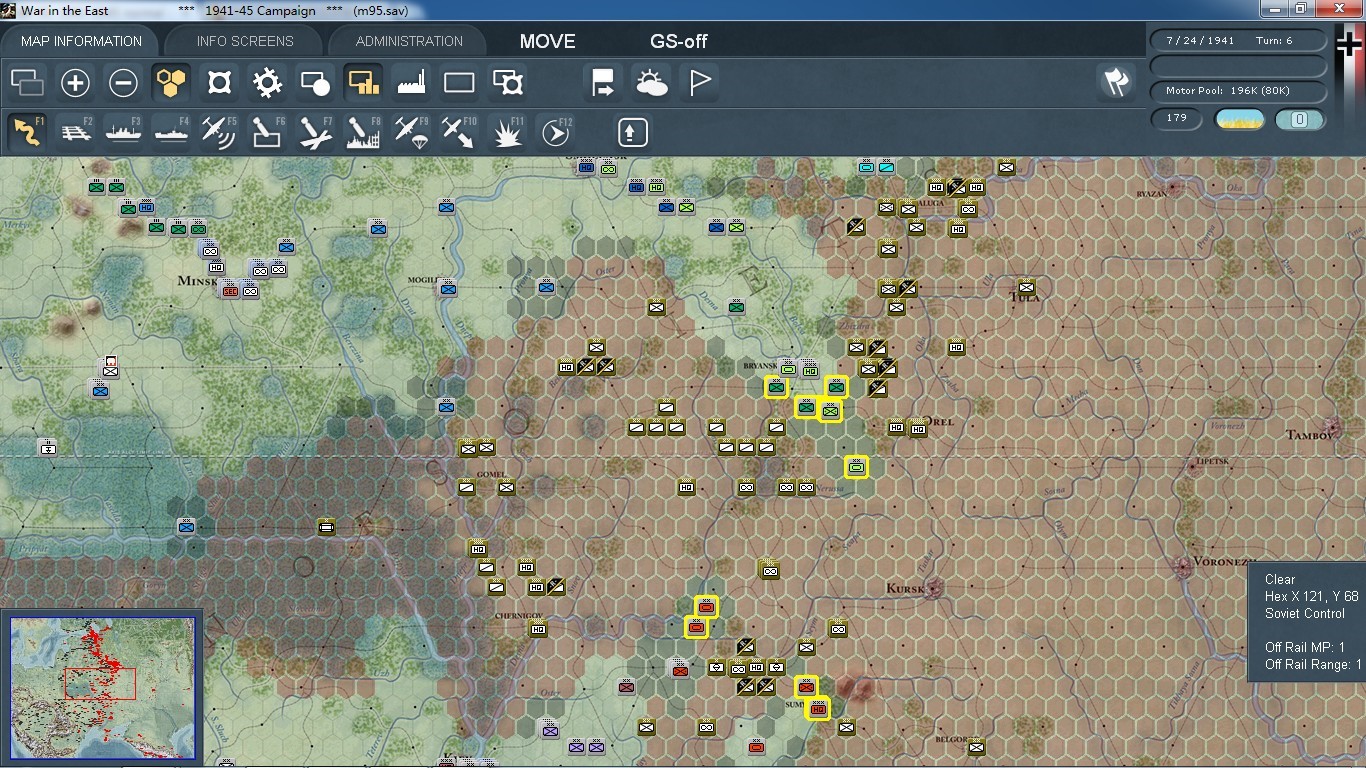Click the Gomel city label
Screen dimensions: 1366x768
tap(490, 475)
